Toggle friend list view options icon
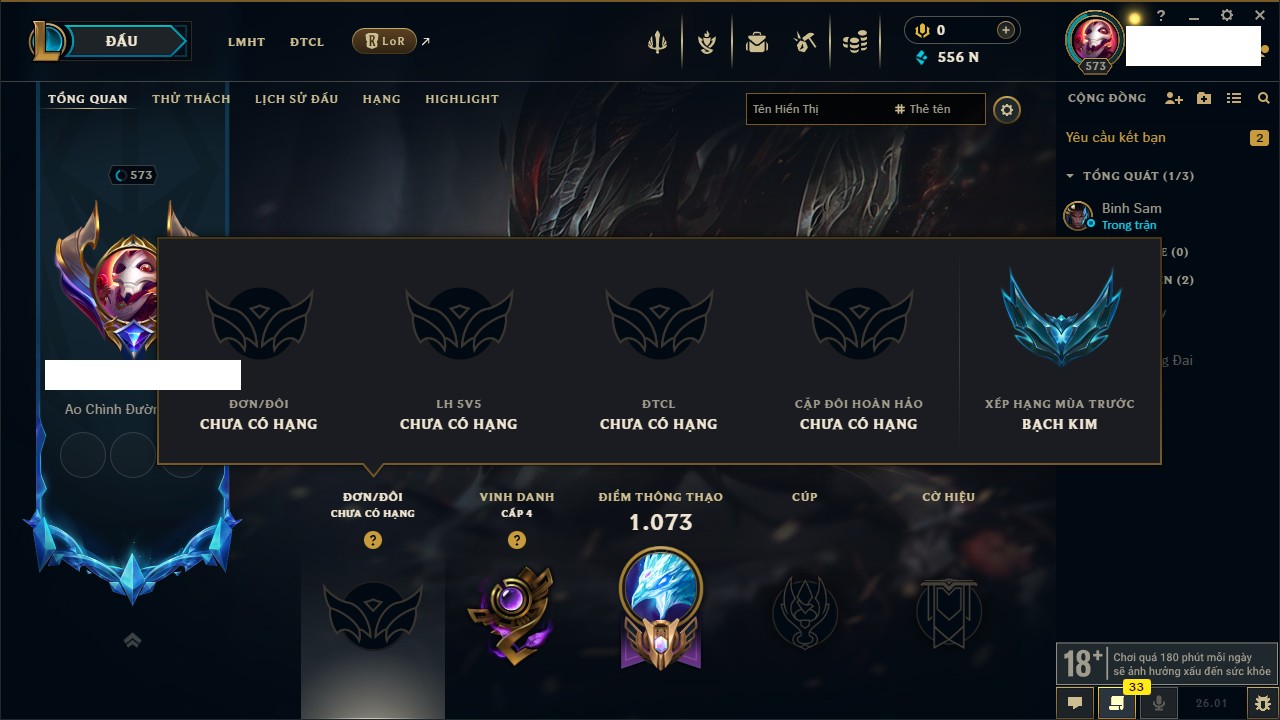This screenshot has width=1280, height=720. pos(1234,99)
